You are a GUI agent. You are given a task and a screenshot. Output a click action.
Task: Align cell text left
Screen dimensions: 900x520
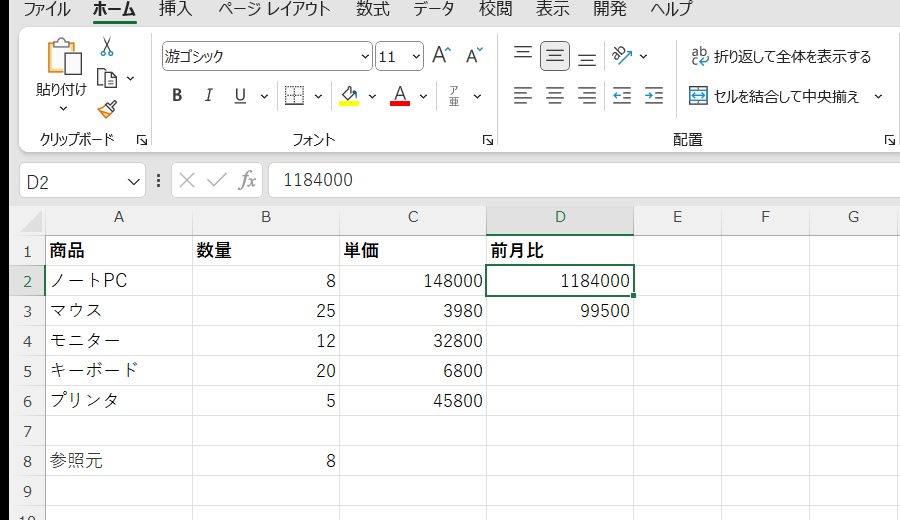(522, 96)
